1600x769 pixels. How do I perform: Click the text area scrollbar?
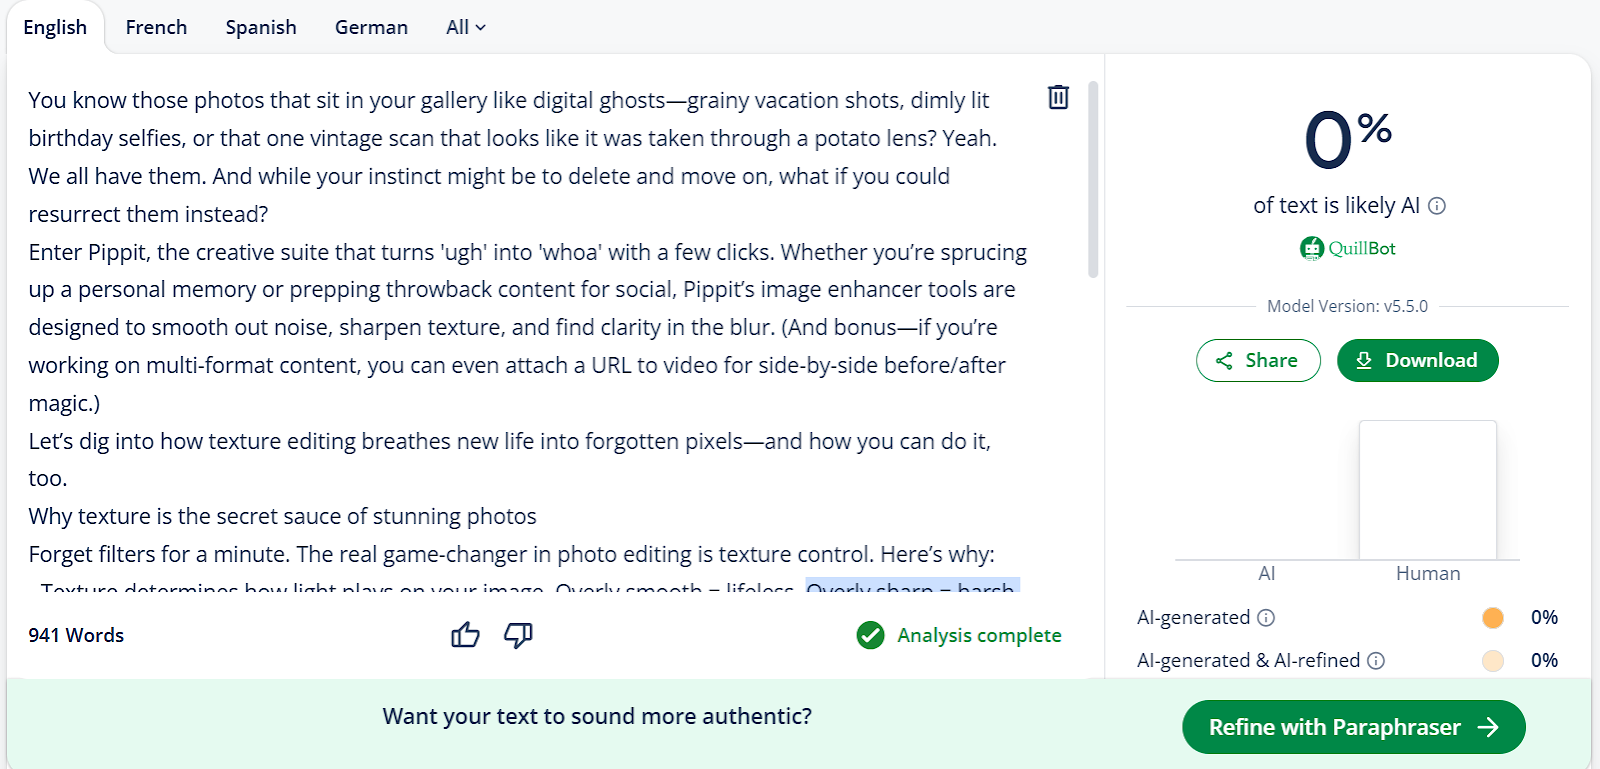pos(1093,180)
